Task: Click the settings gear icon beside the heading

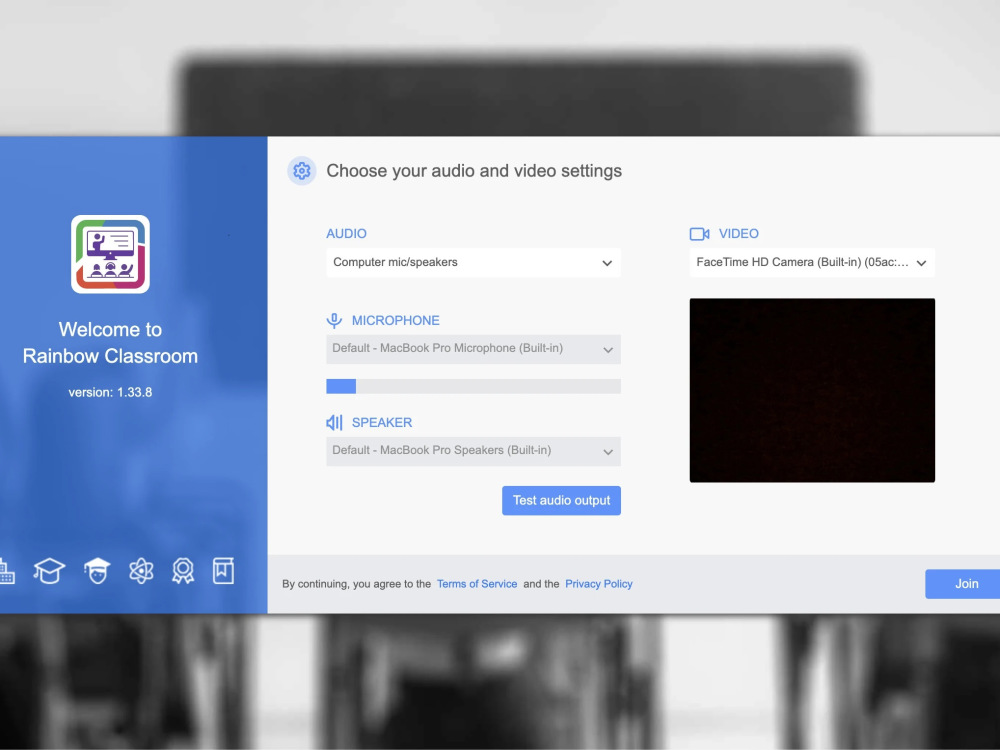Action: point(302,171)
